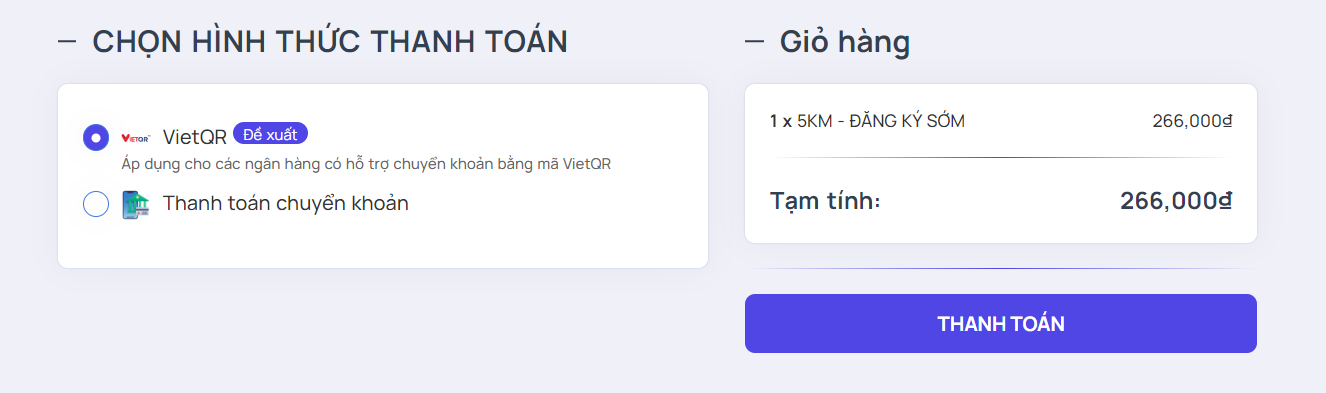Click the Giỏ hàng heading
This screenshot has height=393, width=1326.
[x=845, y=43]
